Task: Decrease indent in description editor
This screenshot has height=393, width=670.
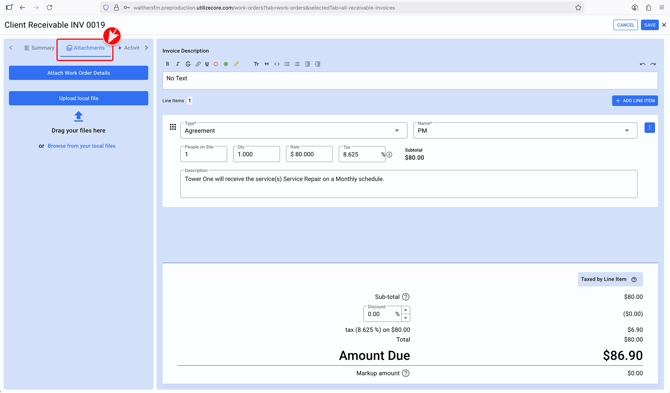Action: [x=307, y=64]
